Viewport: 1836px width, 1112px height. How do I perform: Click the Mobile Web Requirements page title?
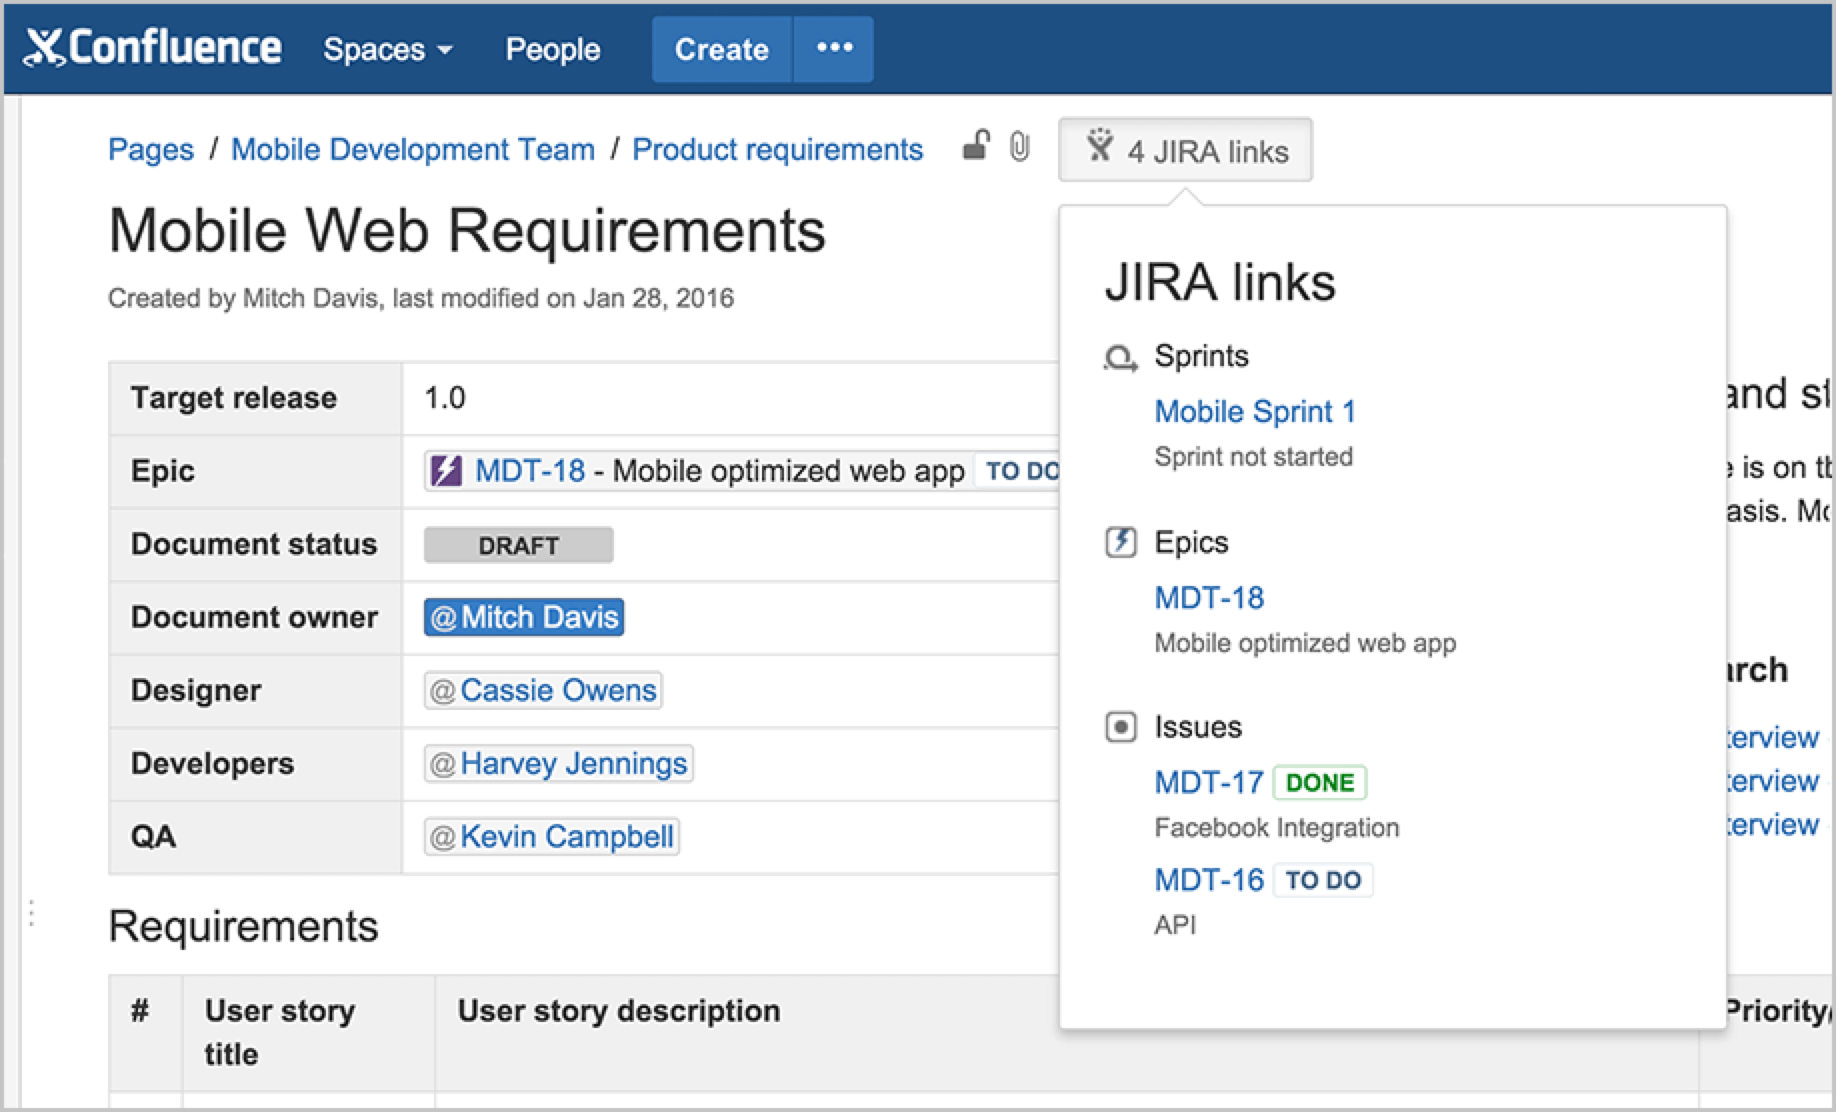pos(467,231)
